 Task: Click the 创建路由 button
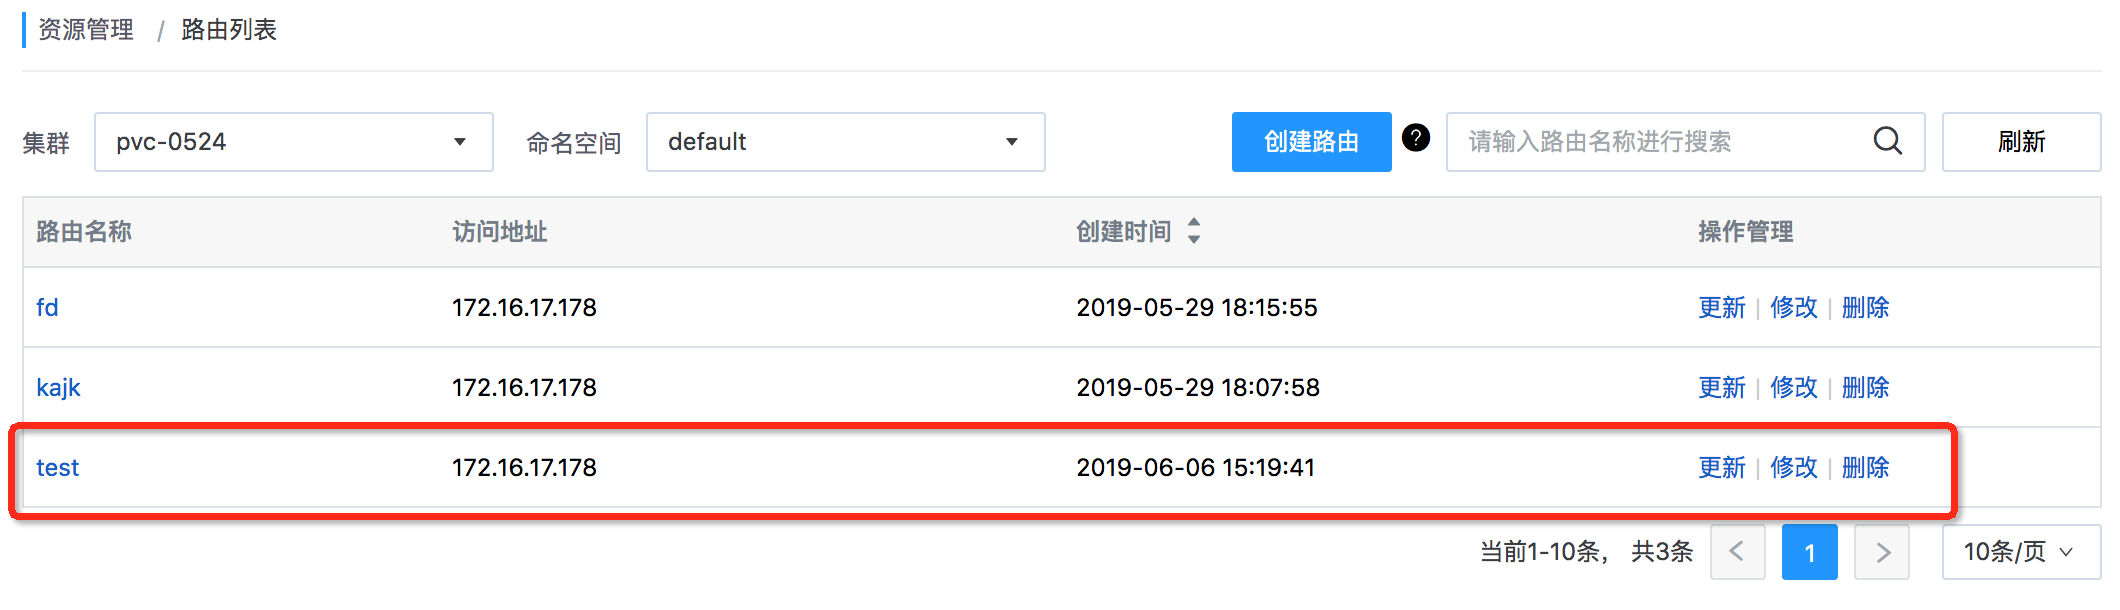(x=1311, y=142)
